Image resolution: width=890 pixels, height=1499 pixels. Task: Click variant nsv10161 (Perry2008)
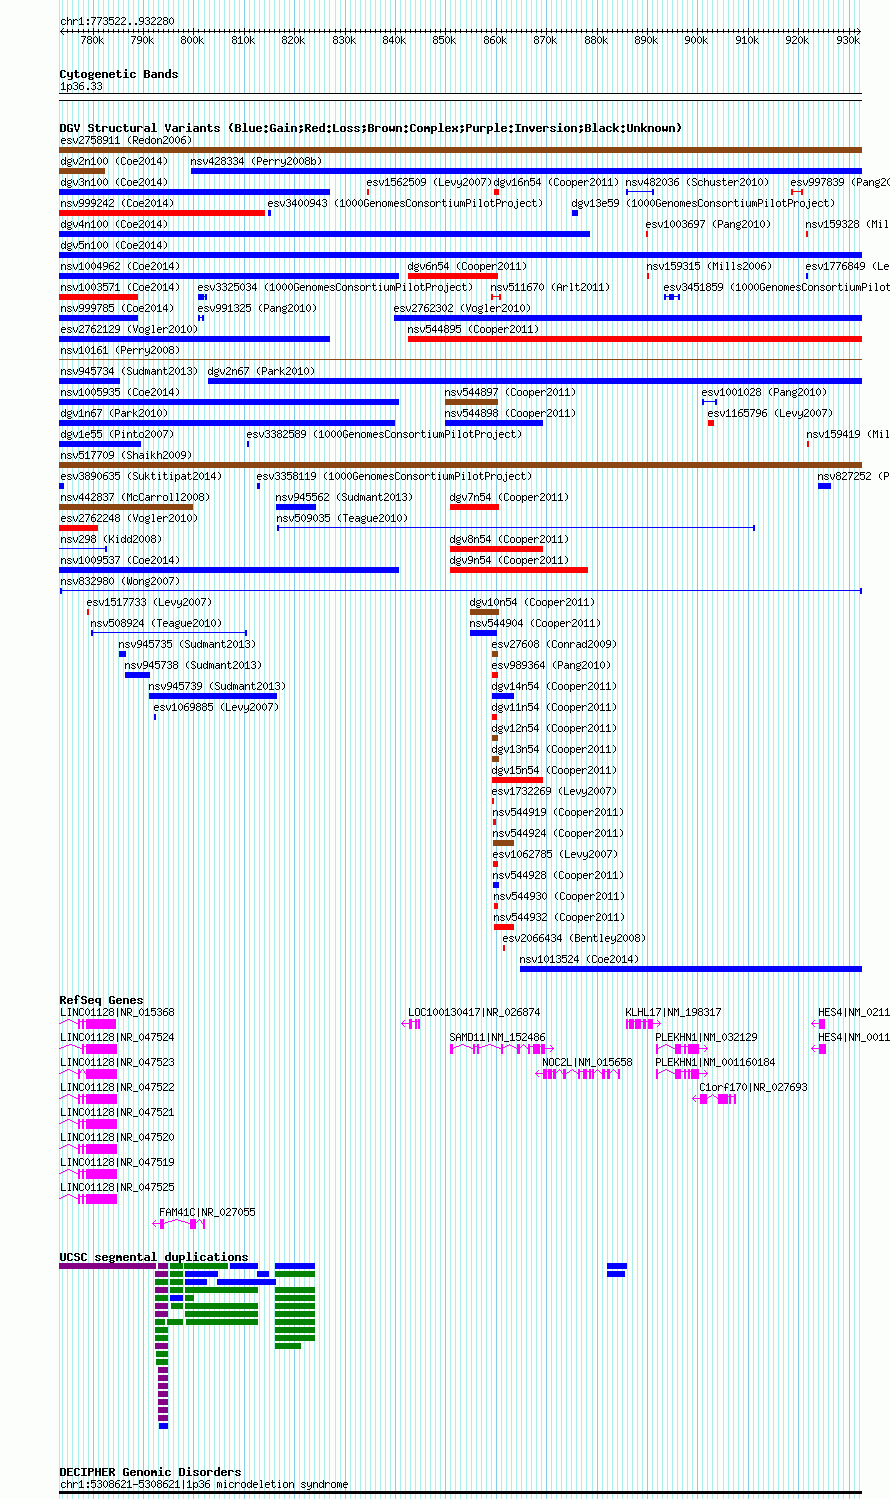(x=120, y=350)
